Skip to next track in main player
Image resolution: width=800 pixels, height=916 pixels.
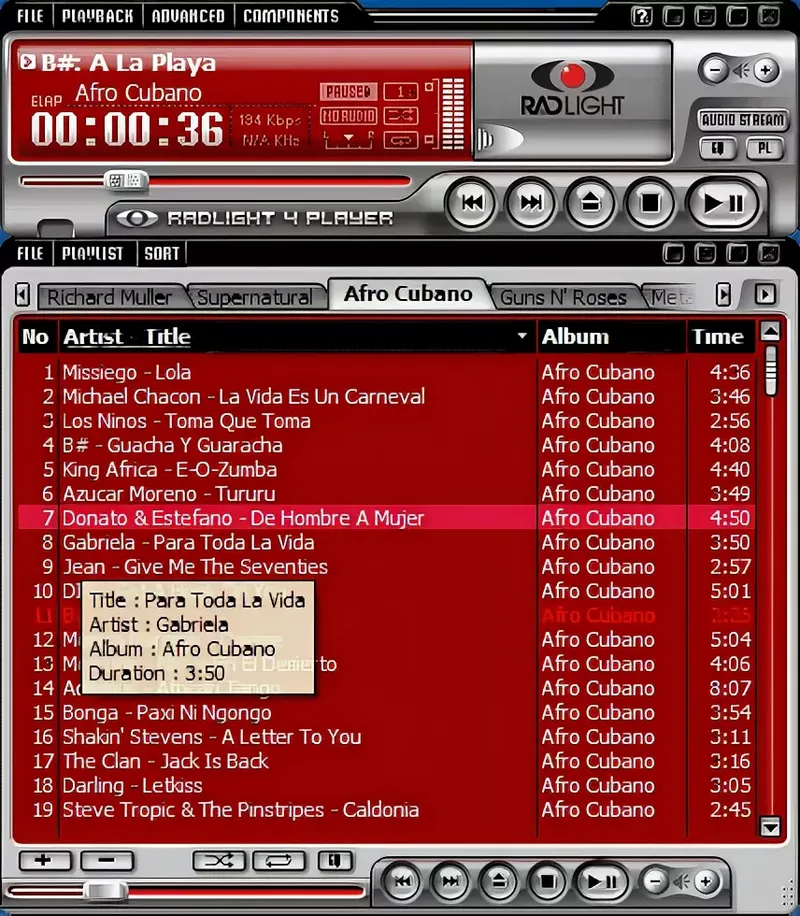click(x=531, y=203)
